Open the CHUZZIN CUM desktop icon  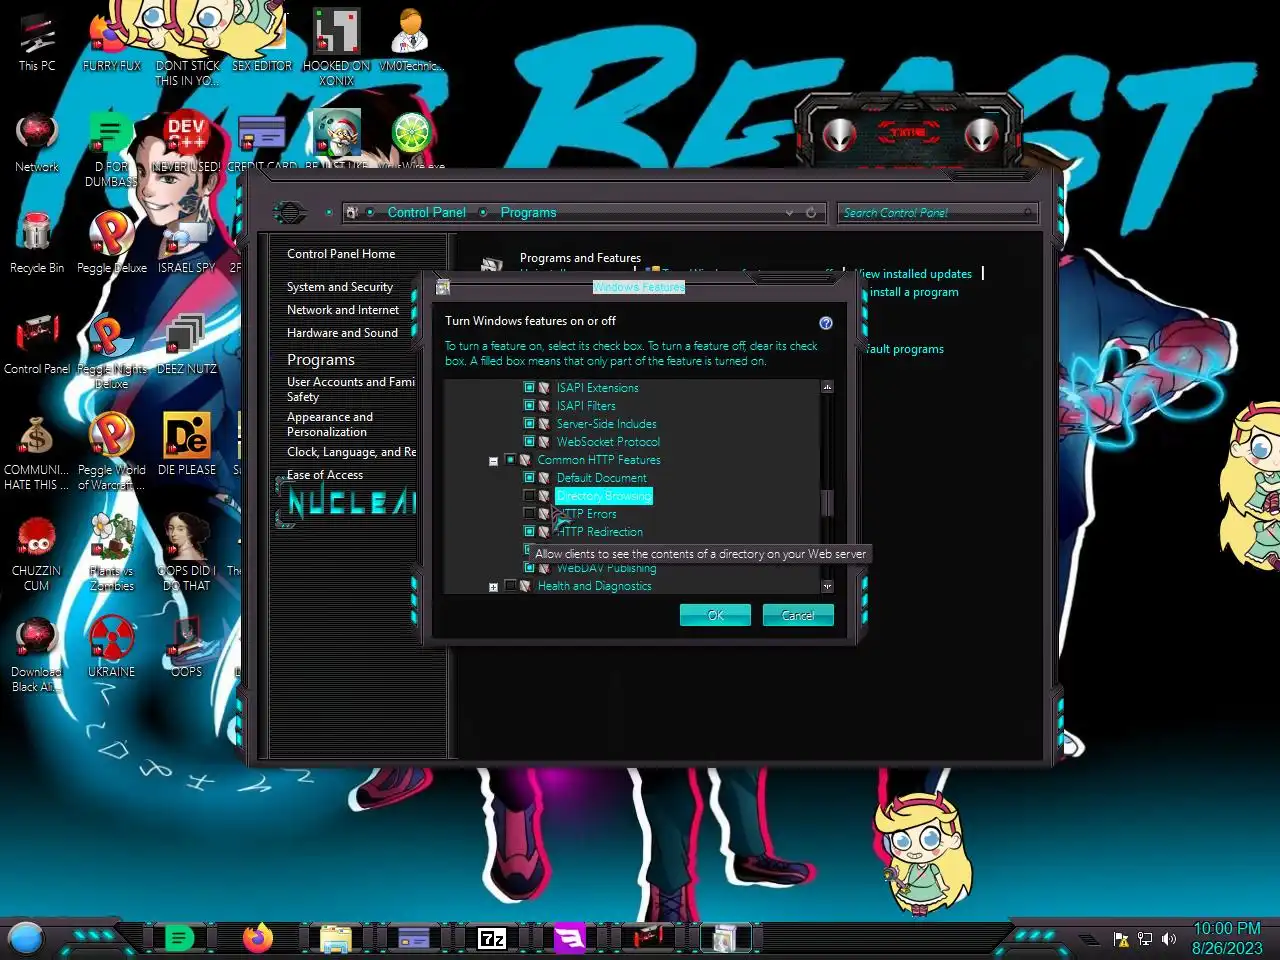coord(37,553)
